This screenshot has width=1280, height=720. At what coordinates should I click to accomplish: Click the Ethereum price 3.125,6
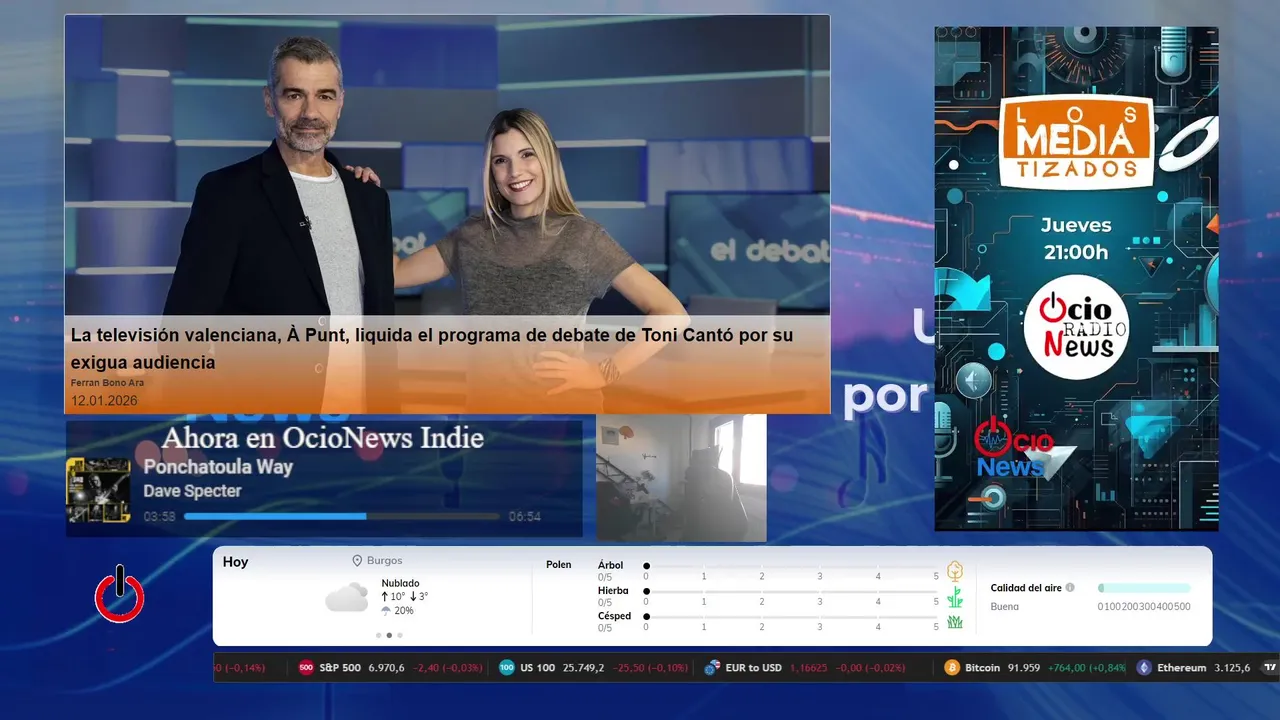[1232, 668]
